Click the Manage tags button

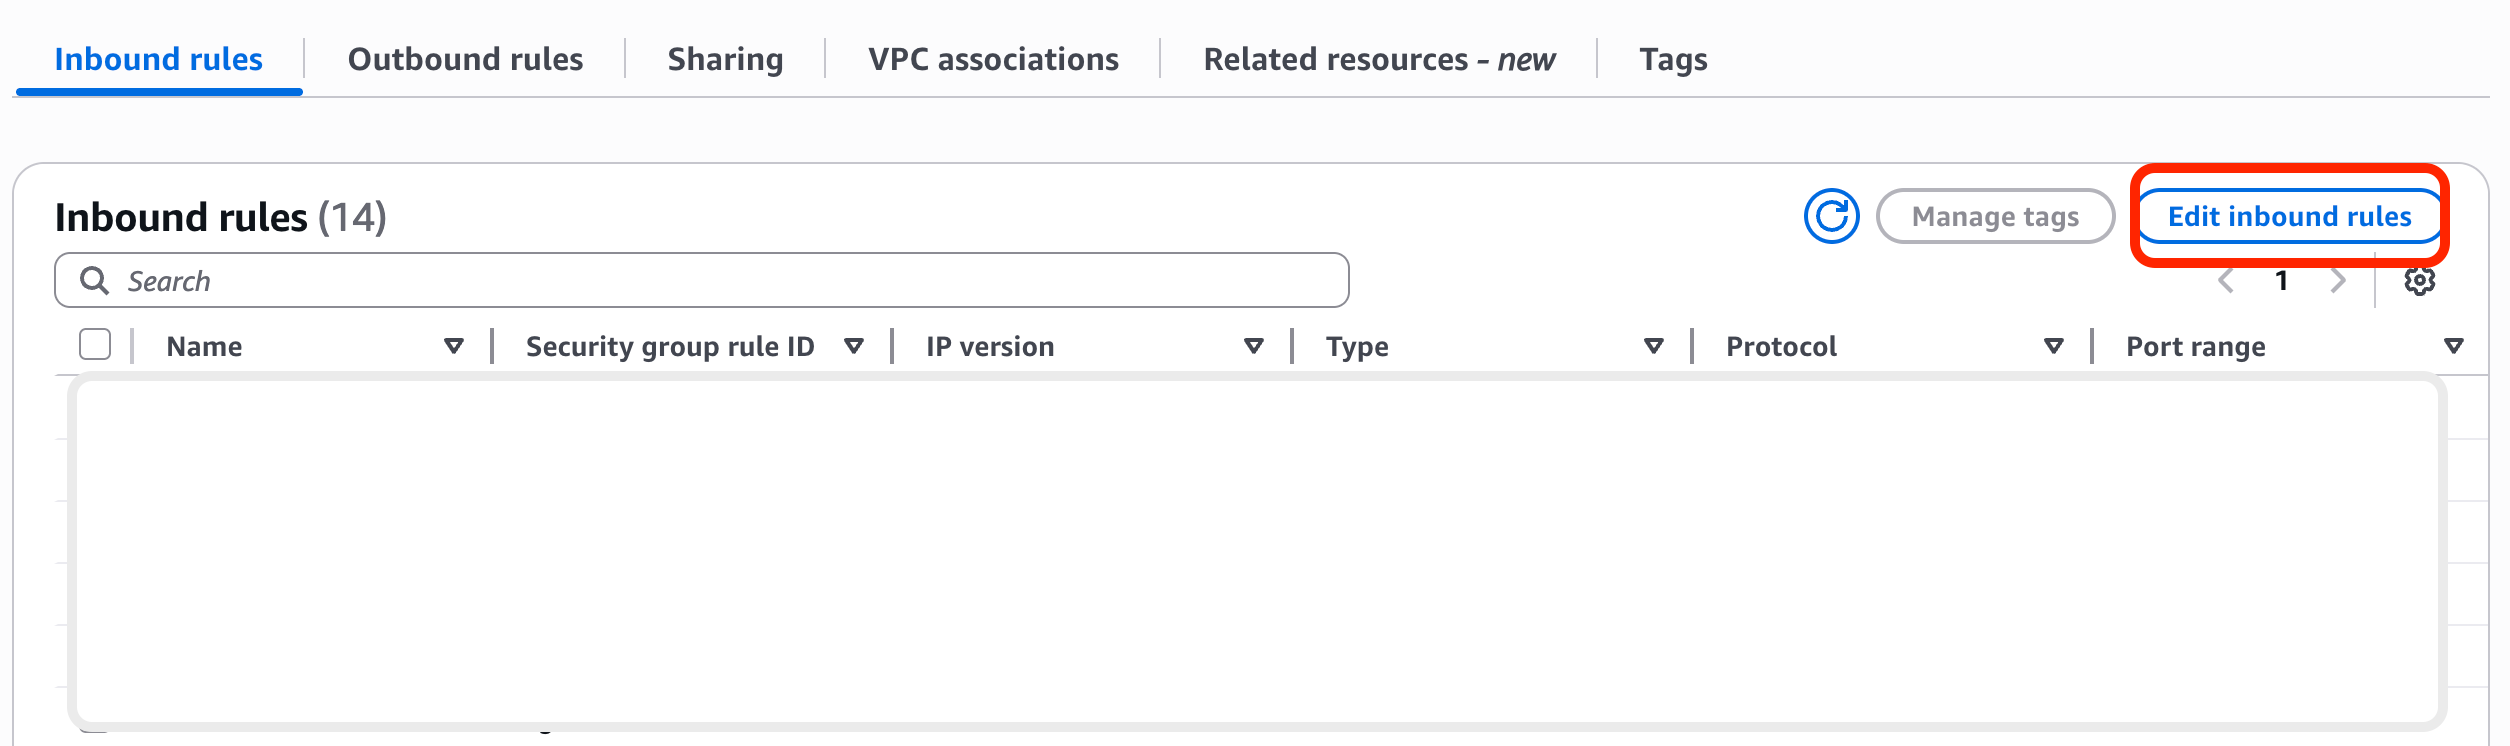coord(1994,216)
